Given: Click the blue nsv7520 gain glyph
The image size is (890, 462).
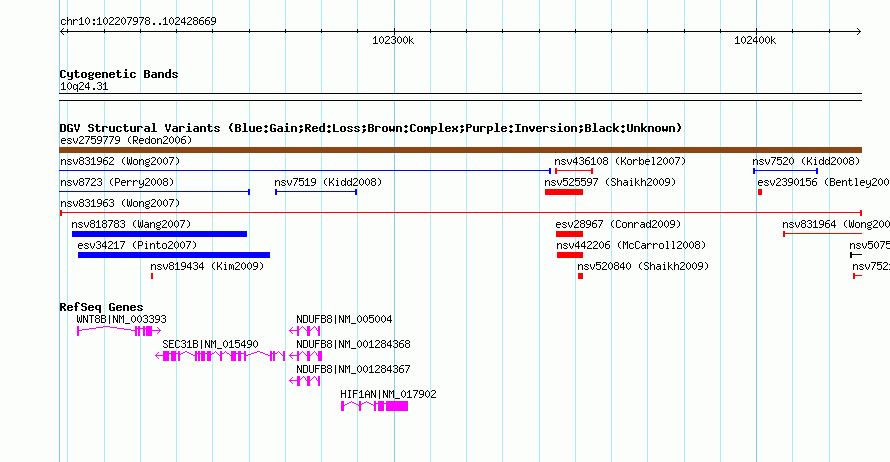Looking at the screenshot, I should point(786,171).
